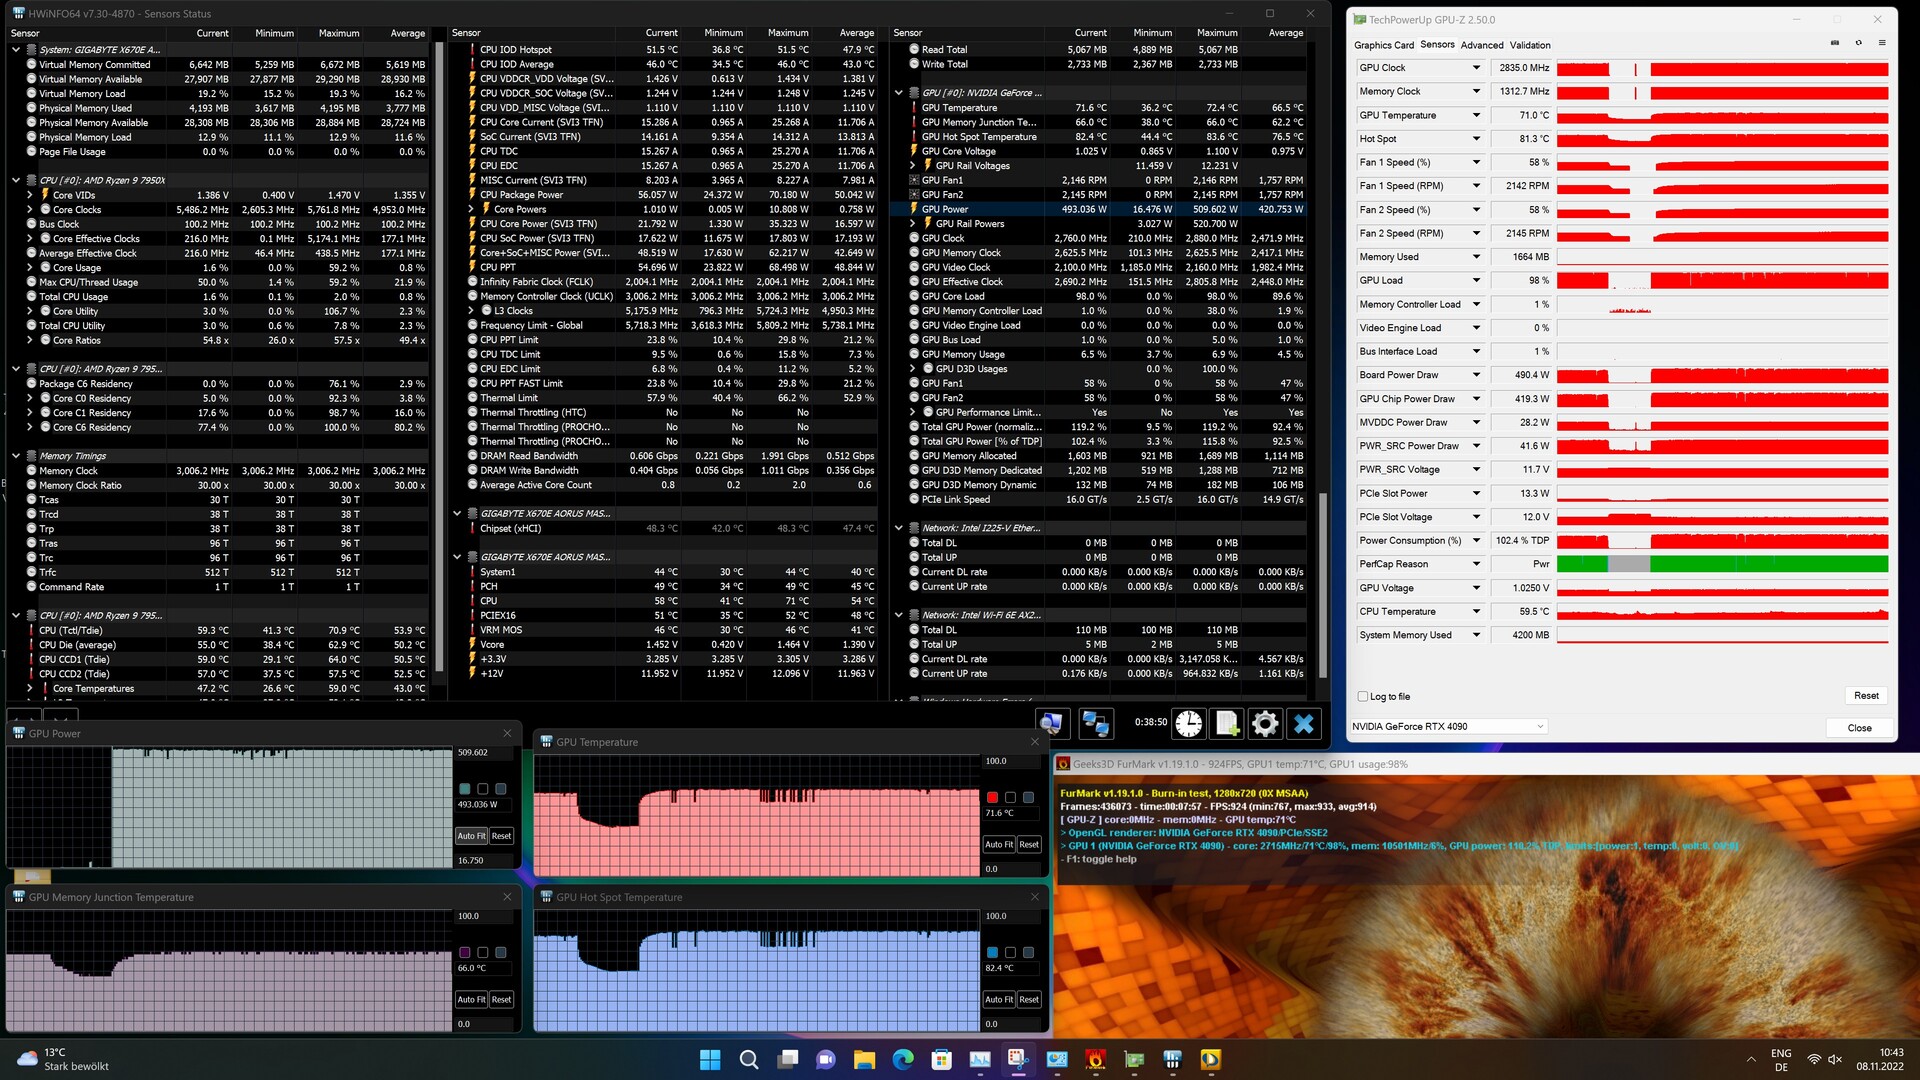Screen dimensions: 1920x1080
Task: Collapse the Memory Timings sensor group
Action: pos(16,456)
